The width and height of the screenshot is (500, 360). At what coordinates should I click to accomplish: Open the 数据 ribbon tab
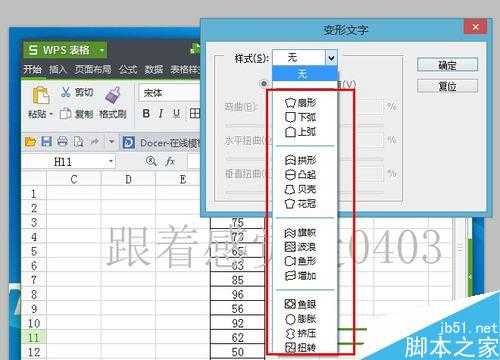[x=154, y=69]
